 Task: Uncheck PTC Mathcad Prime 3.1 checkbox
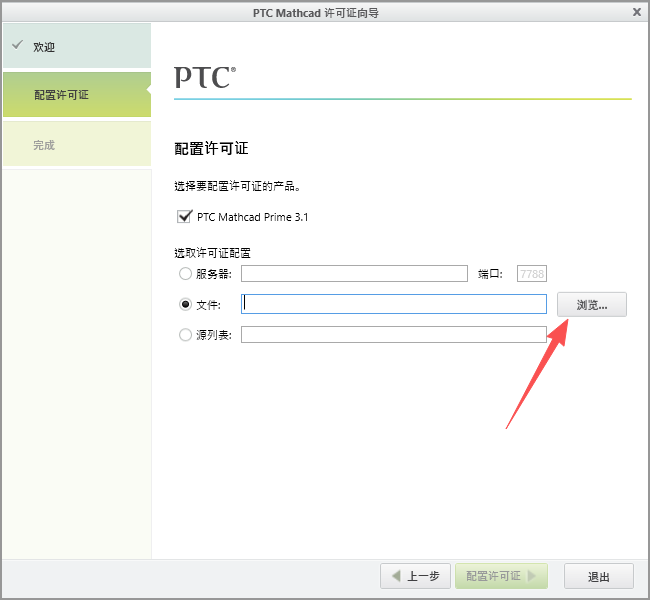click(184, 216)
